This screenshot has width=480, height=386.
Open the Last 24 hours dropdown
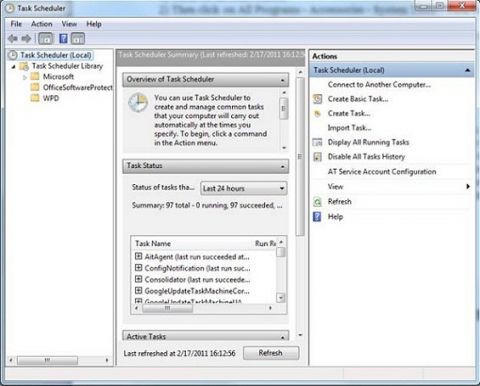[x=244, y=188]
